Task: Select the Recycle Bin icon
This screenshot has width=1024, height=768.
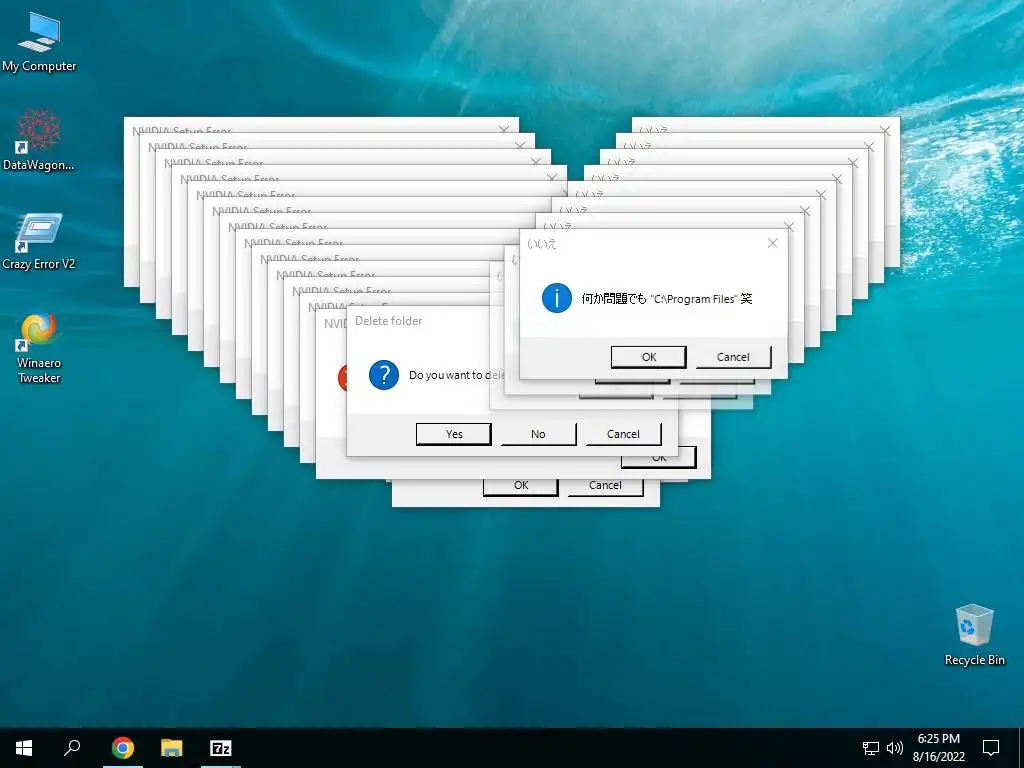Action: pos(974,635)
